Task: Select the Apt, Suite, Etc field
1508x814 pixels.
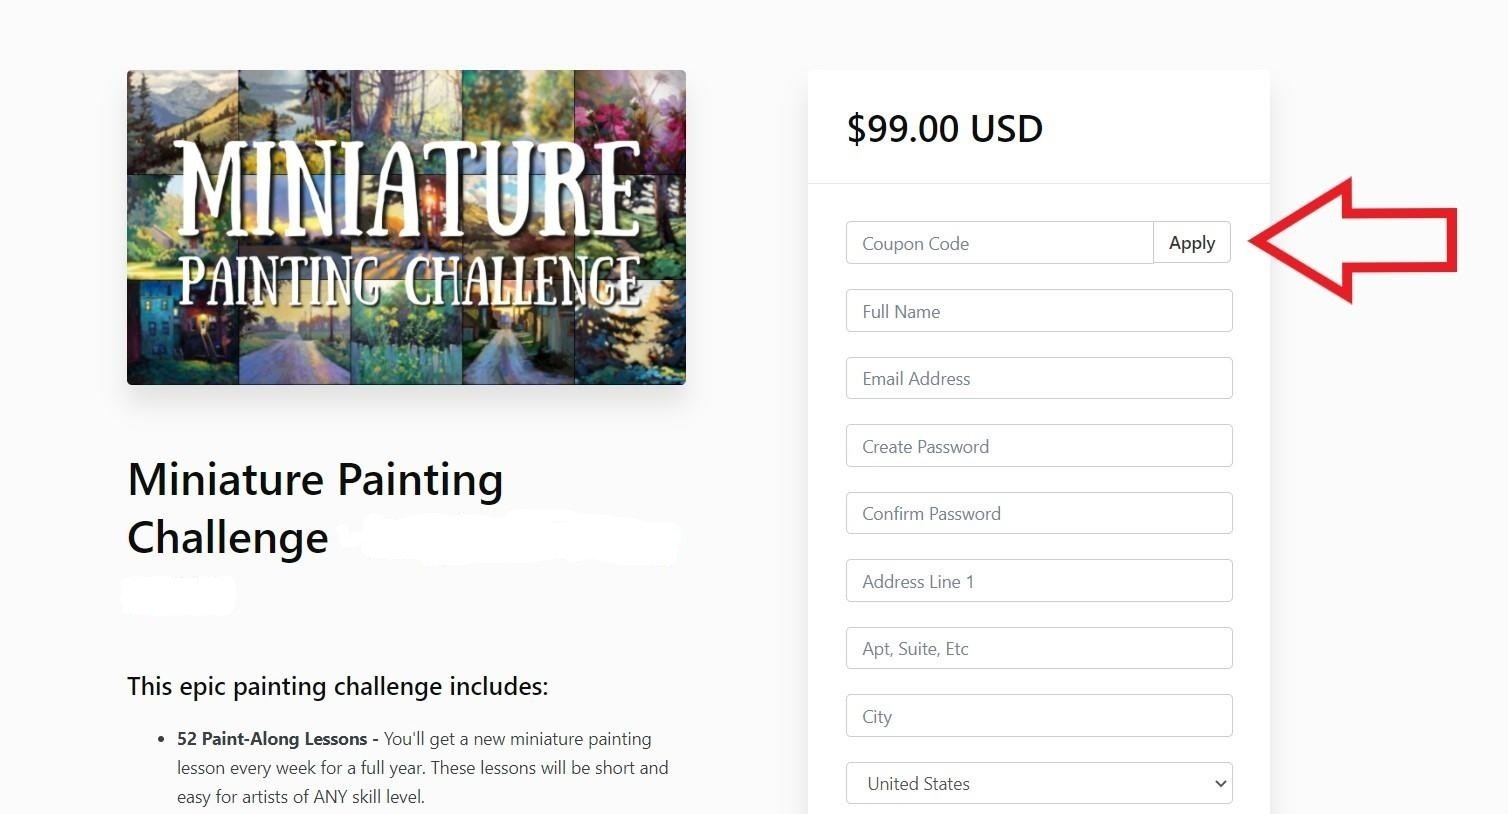Action: point(1038,648)
